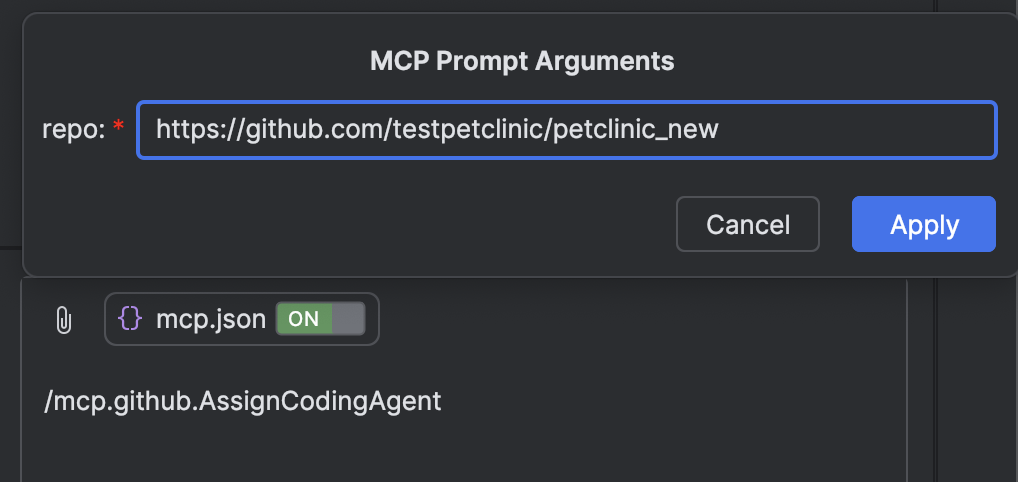Viewport: 1018px width, 482px height.
Task: Click the MCP Prompt Arguments dialog title
Action: (x=522, y=61)
